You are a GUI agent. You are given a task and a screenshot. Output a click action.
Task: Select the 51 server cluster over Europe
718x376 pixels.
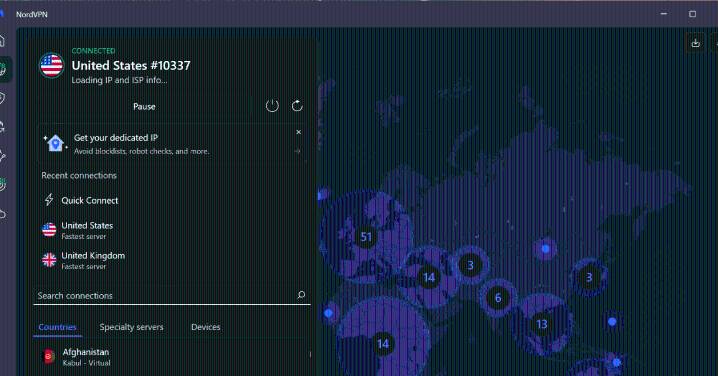pos(366,237)
